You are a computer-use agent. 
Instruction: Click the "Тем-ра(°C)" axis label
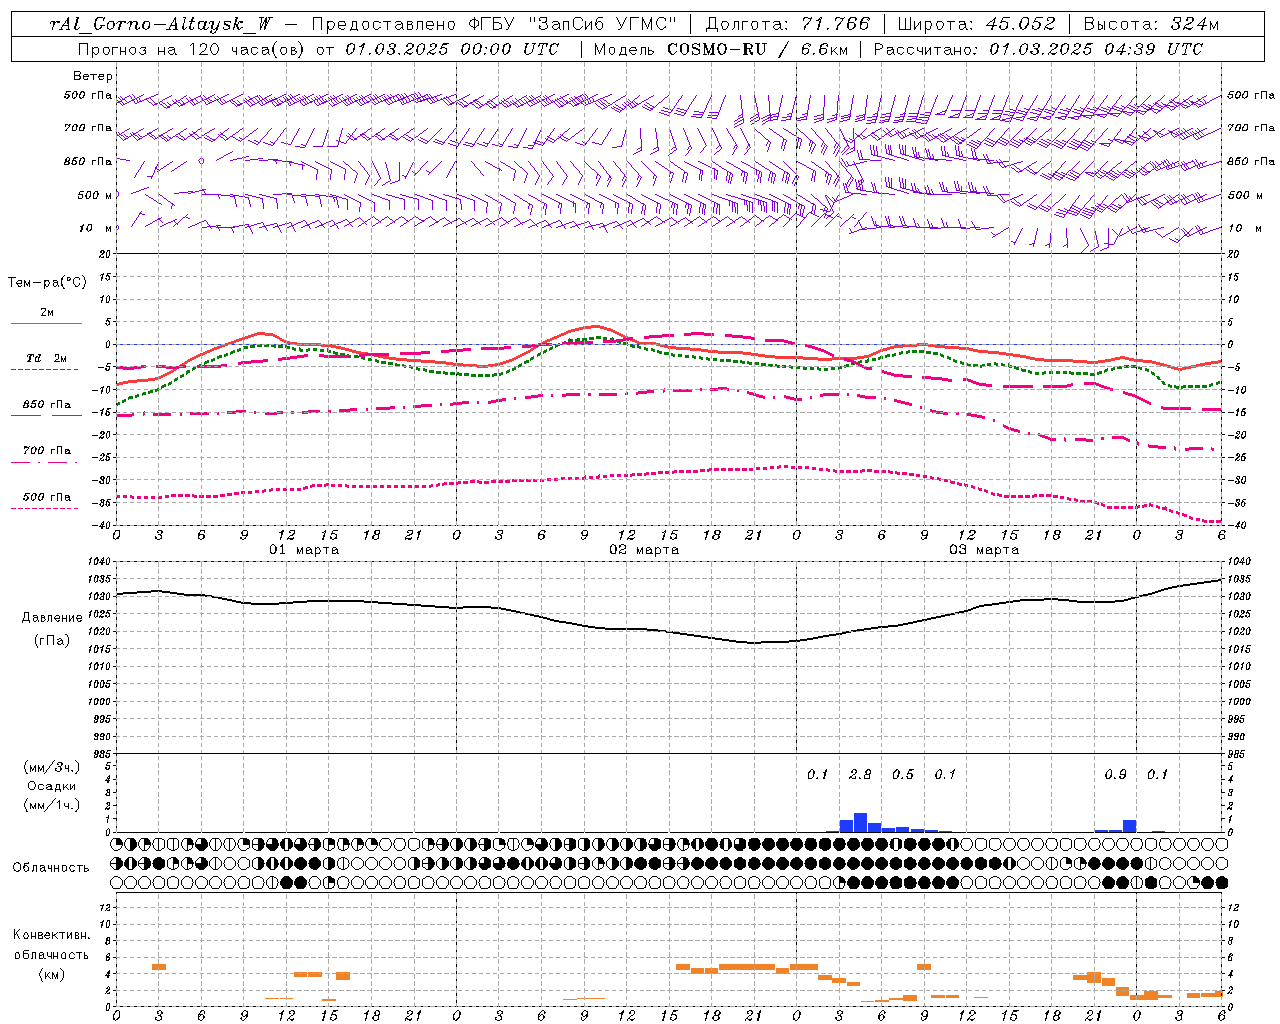(x=47, y=282)
